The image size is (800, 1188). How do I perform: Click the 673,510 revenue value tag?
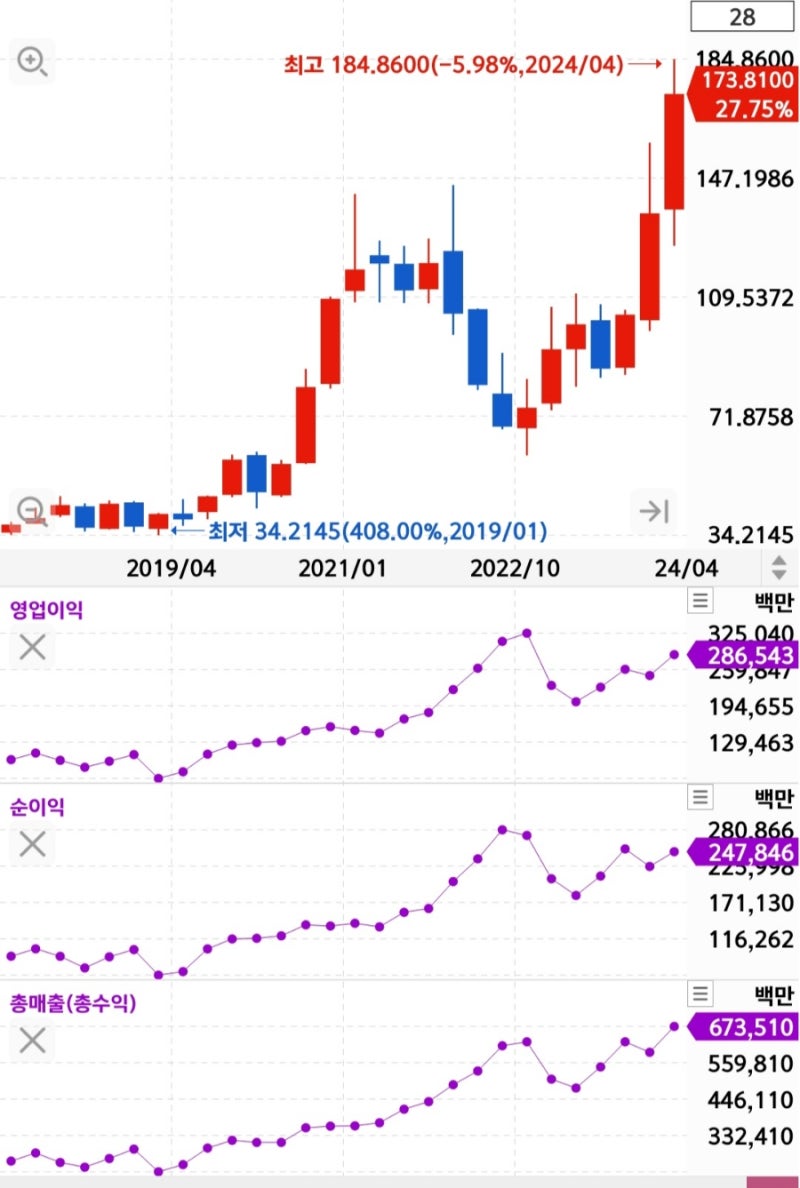[742, 1028]
